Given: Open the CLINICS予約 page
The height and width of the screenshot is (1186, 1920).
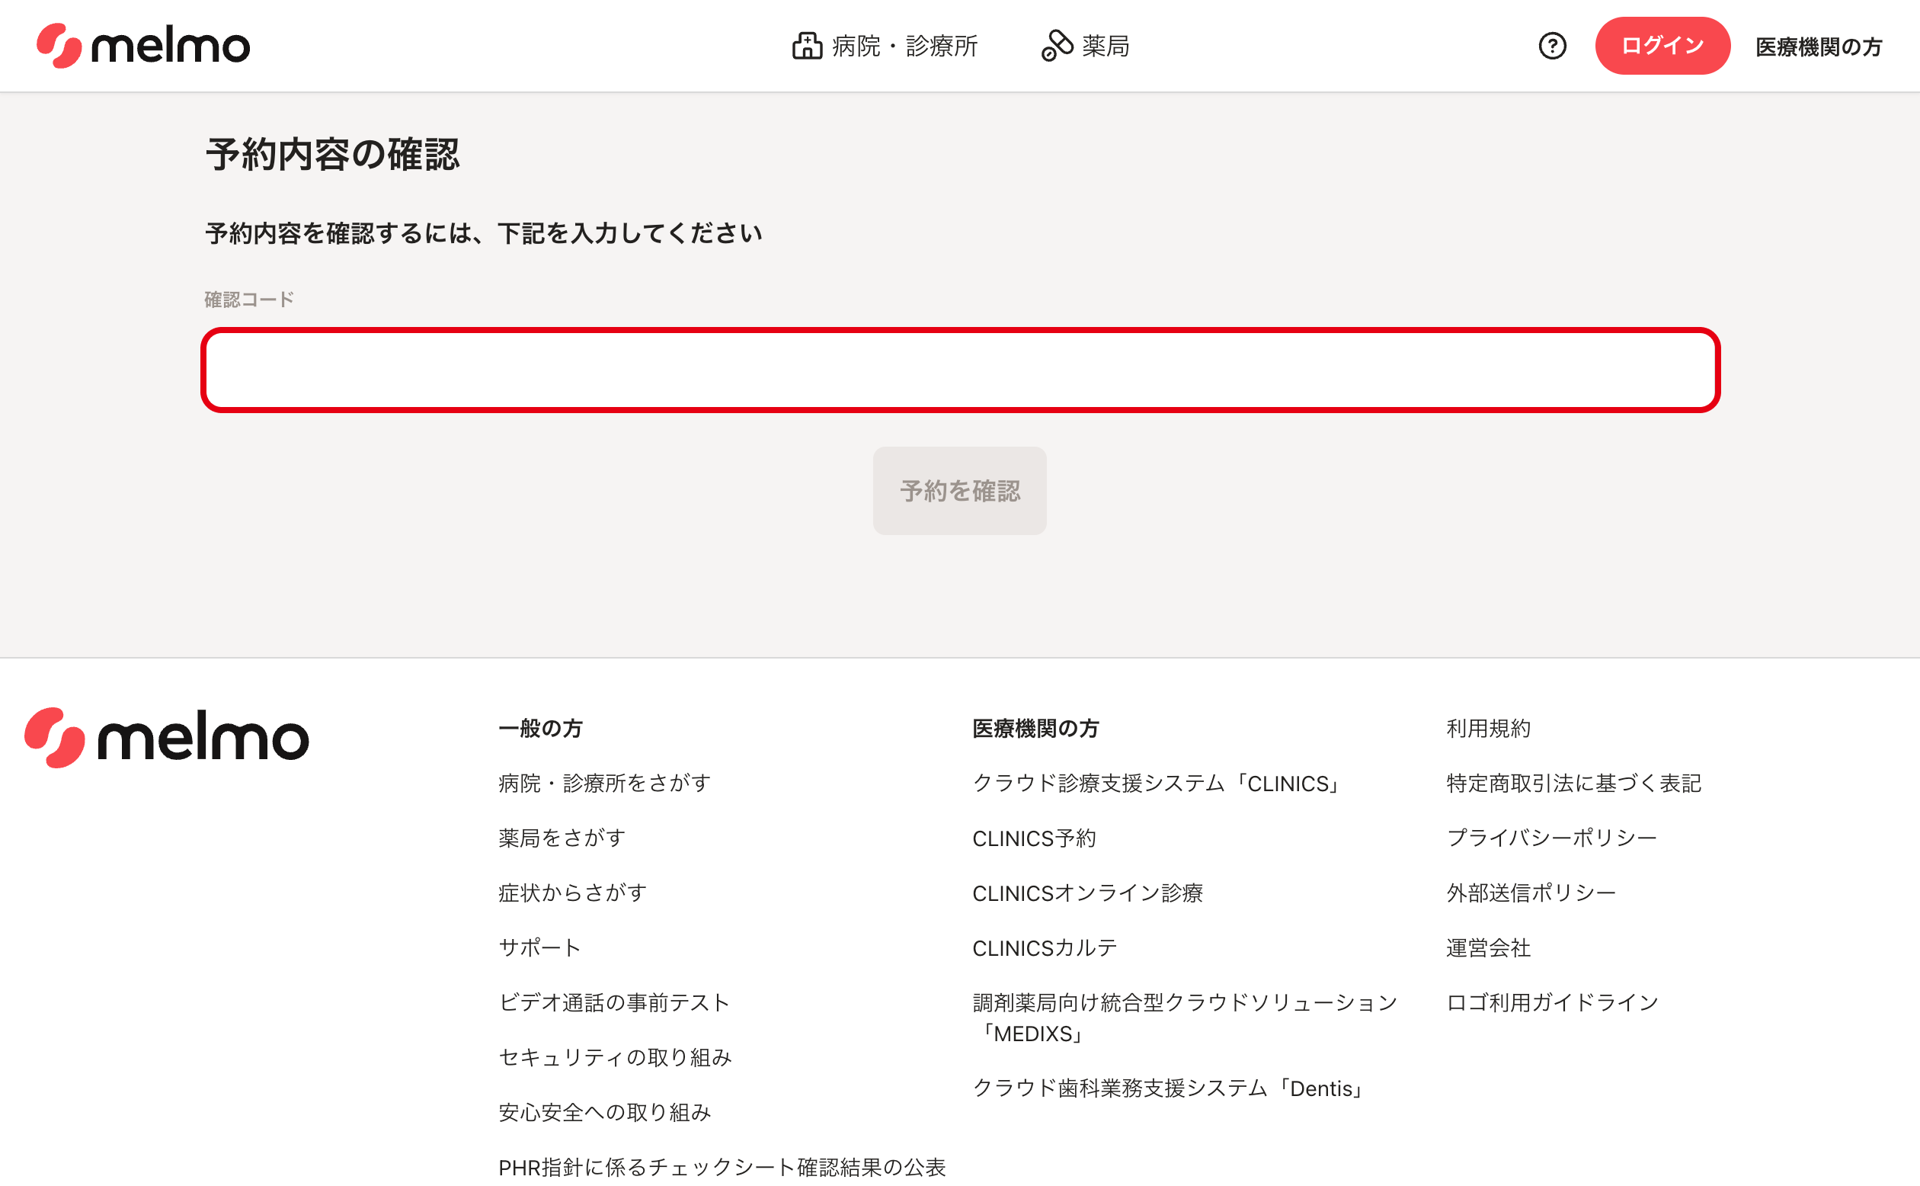Looking at the screenshot, I should pyautogui.click(x=1035, y=838).
